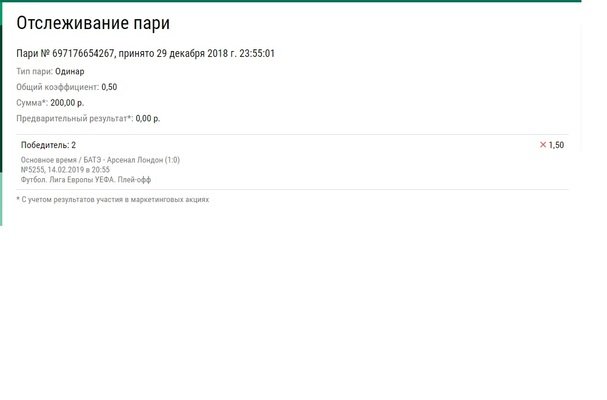Click the acceptance date '29 декабря 2018 г.'
This screenshot has width=607, height=400.
197,54
